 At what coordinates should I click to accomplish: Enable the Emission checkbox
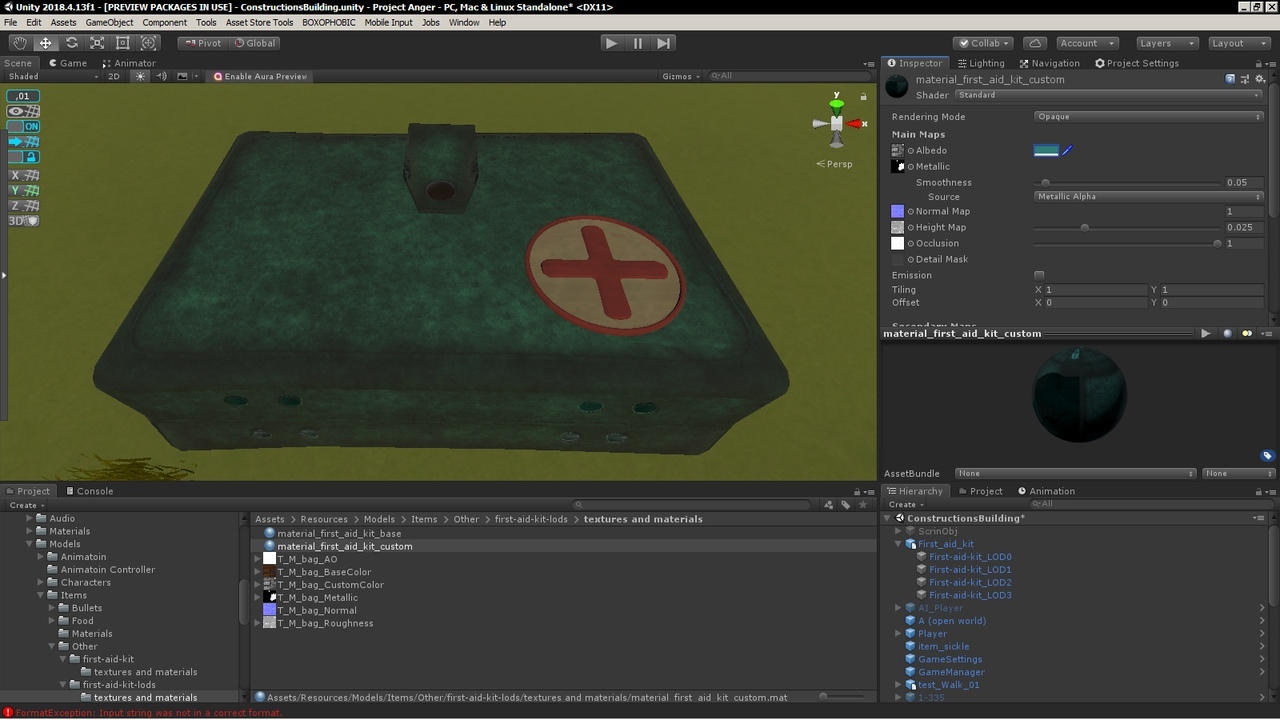click(x=1039, y=275)
